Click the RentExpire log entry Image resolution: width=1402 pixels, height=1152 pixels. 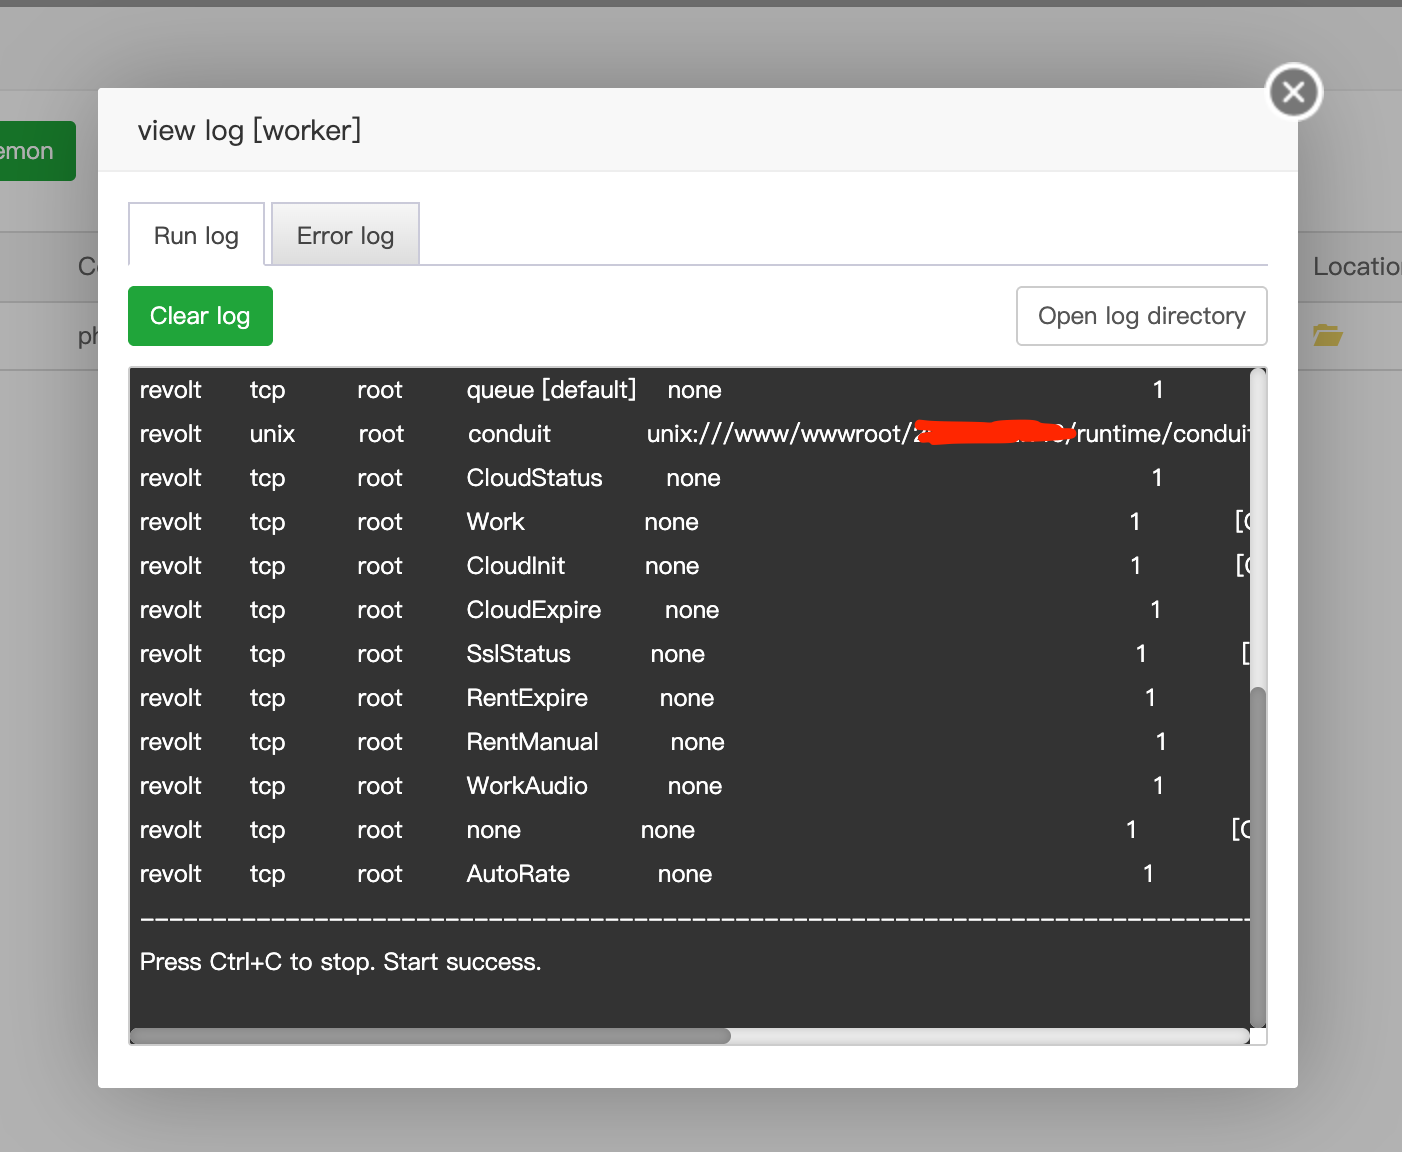[527, 698]
